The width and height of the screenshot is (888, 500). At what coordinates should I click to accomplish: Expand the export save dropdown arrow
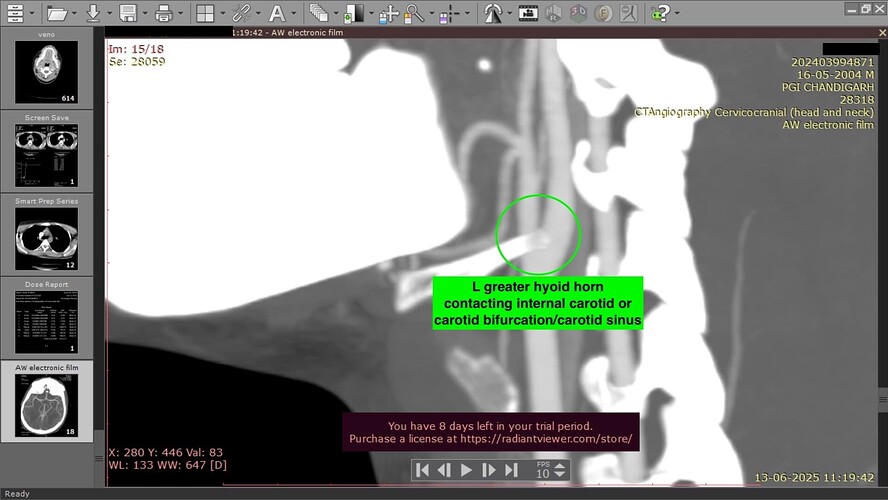pyautogui.click(x=145, y=13)
